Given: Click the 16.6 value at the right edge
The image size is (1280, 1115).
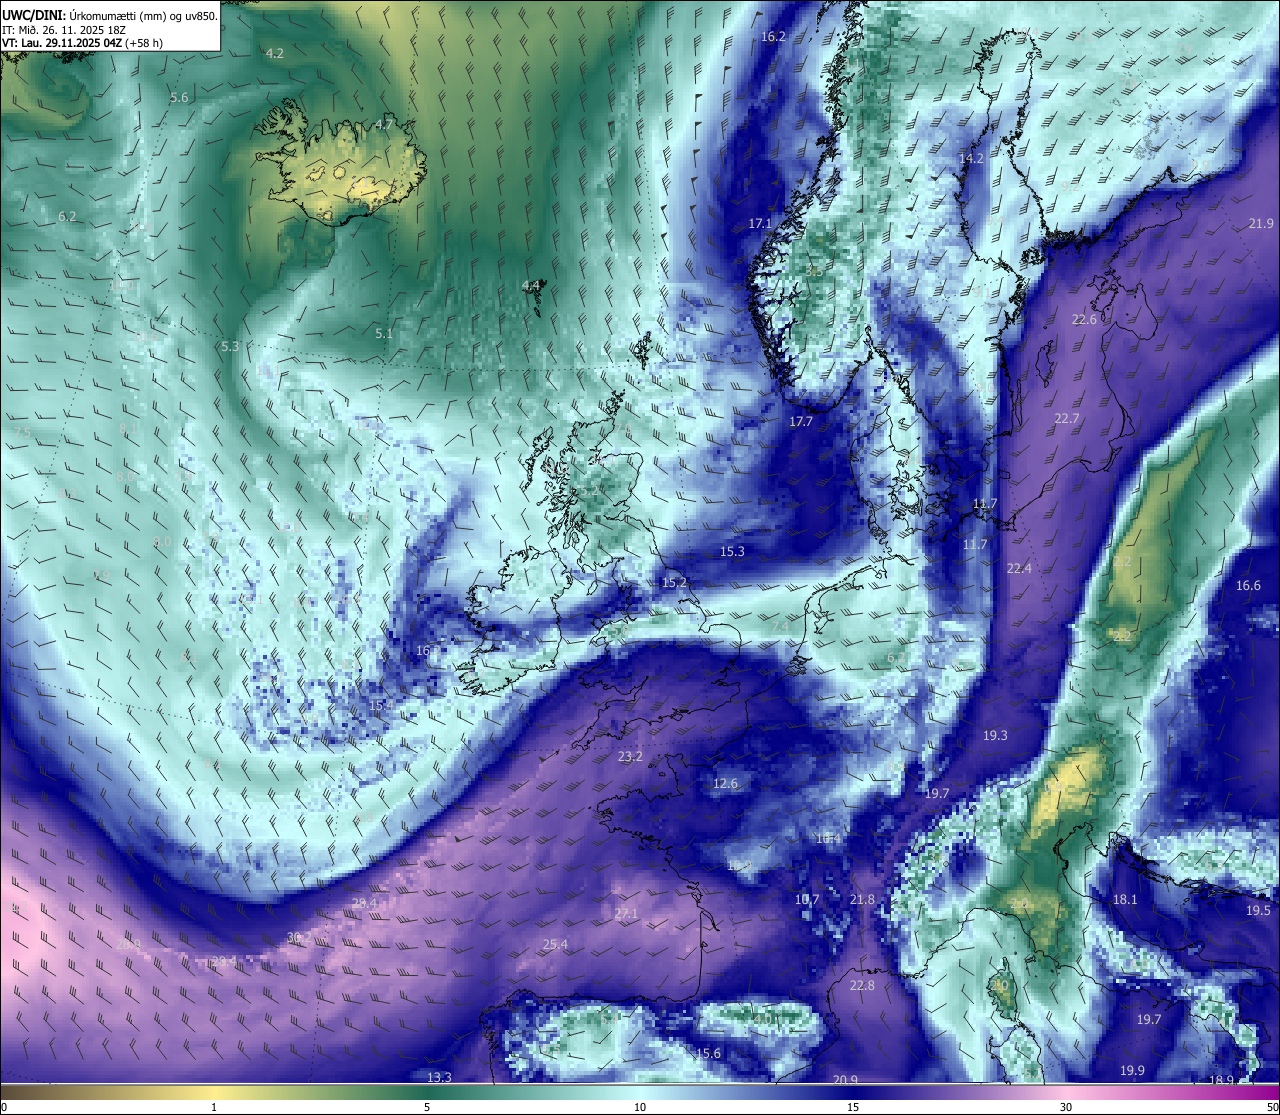Looking at the screenshot, I should pyautogui.click(x=1248, y=586).
